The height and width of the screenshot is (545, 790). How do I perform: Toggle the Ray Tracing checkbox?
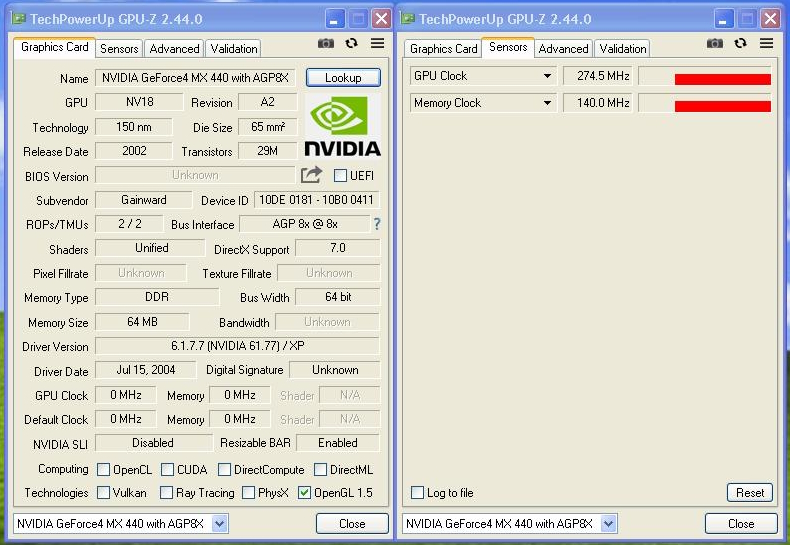coord(166,492)
